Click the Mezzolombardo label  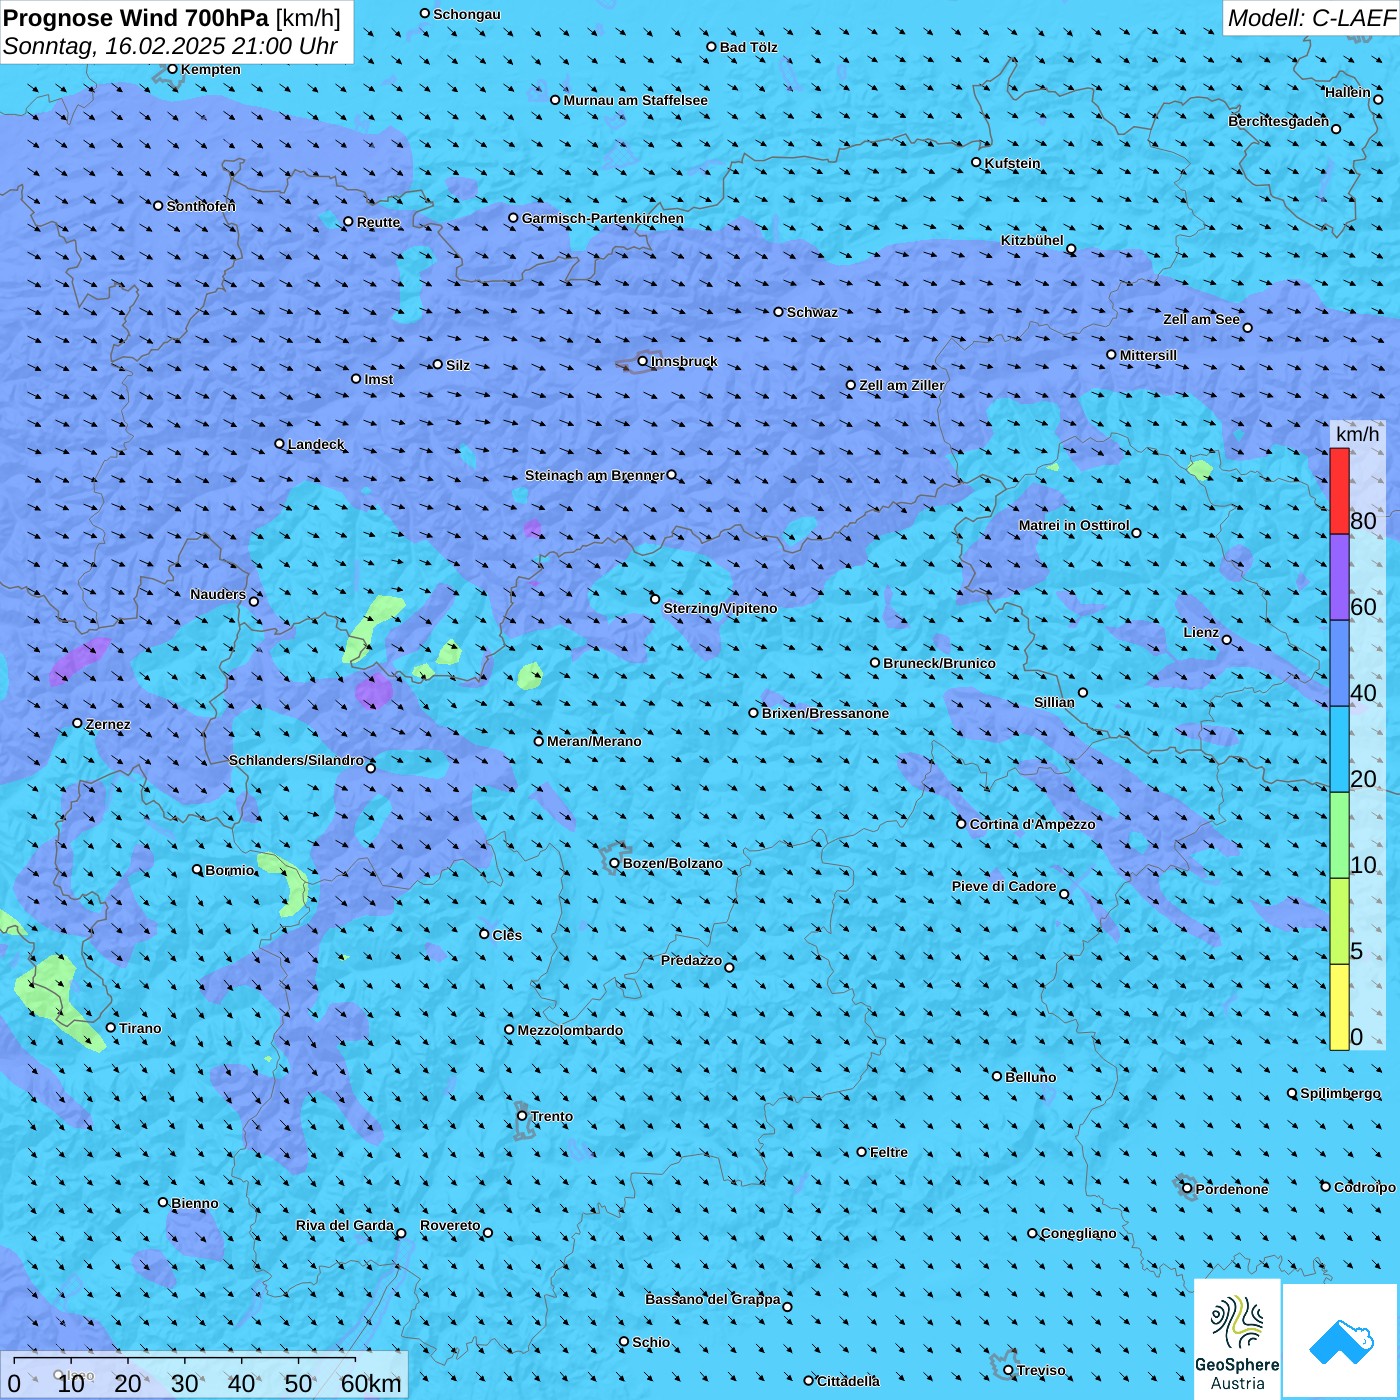570,1030
